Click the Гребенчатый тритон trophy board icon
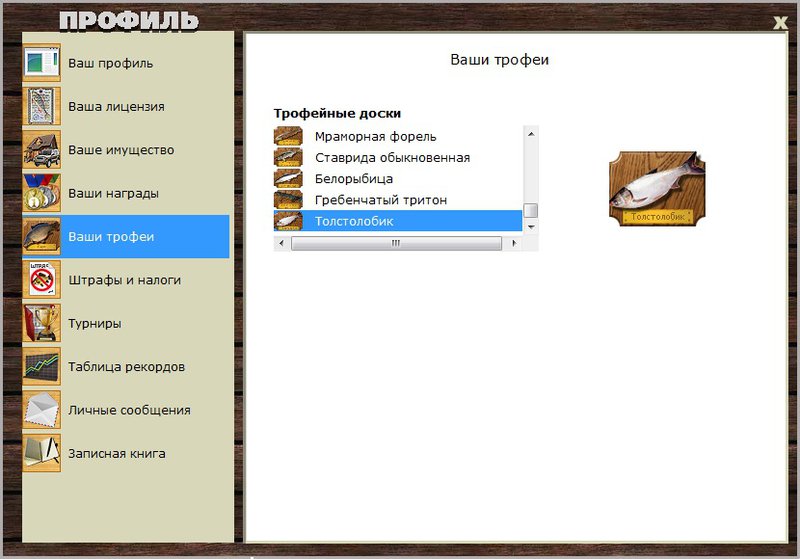The image size is (800, 559). pyautogui.click(x=288, y=199)
